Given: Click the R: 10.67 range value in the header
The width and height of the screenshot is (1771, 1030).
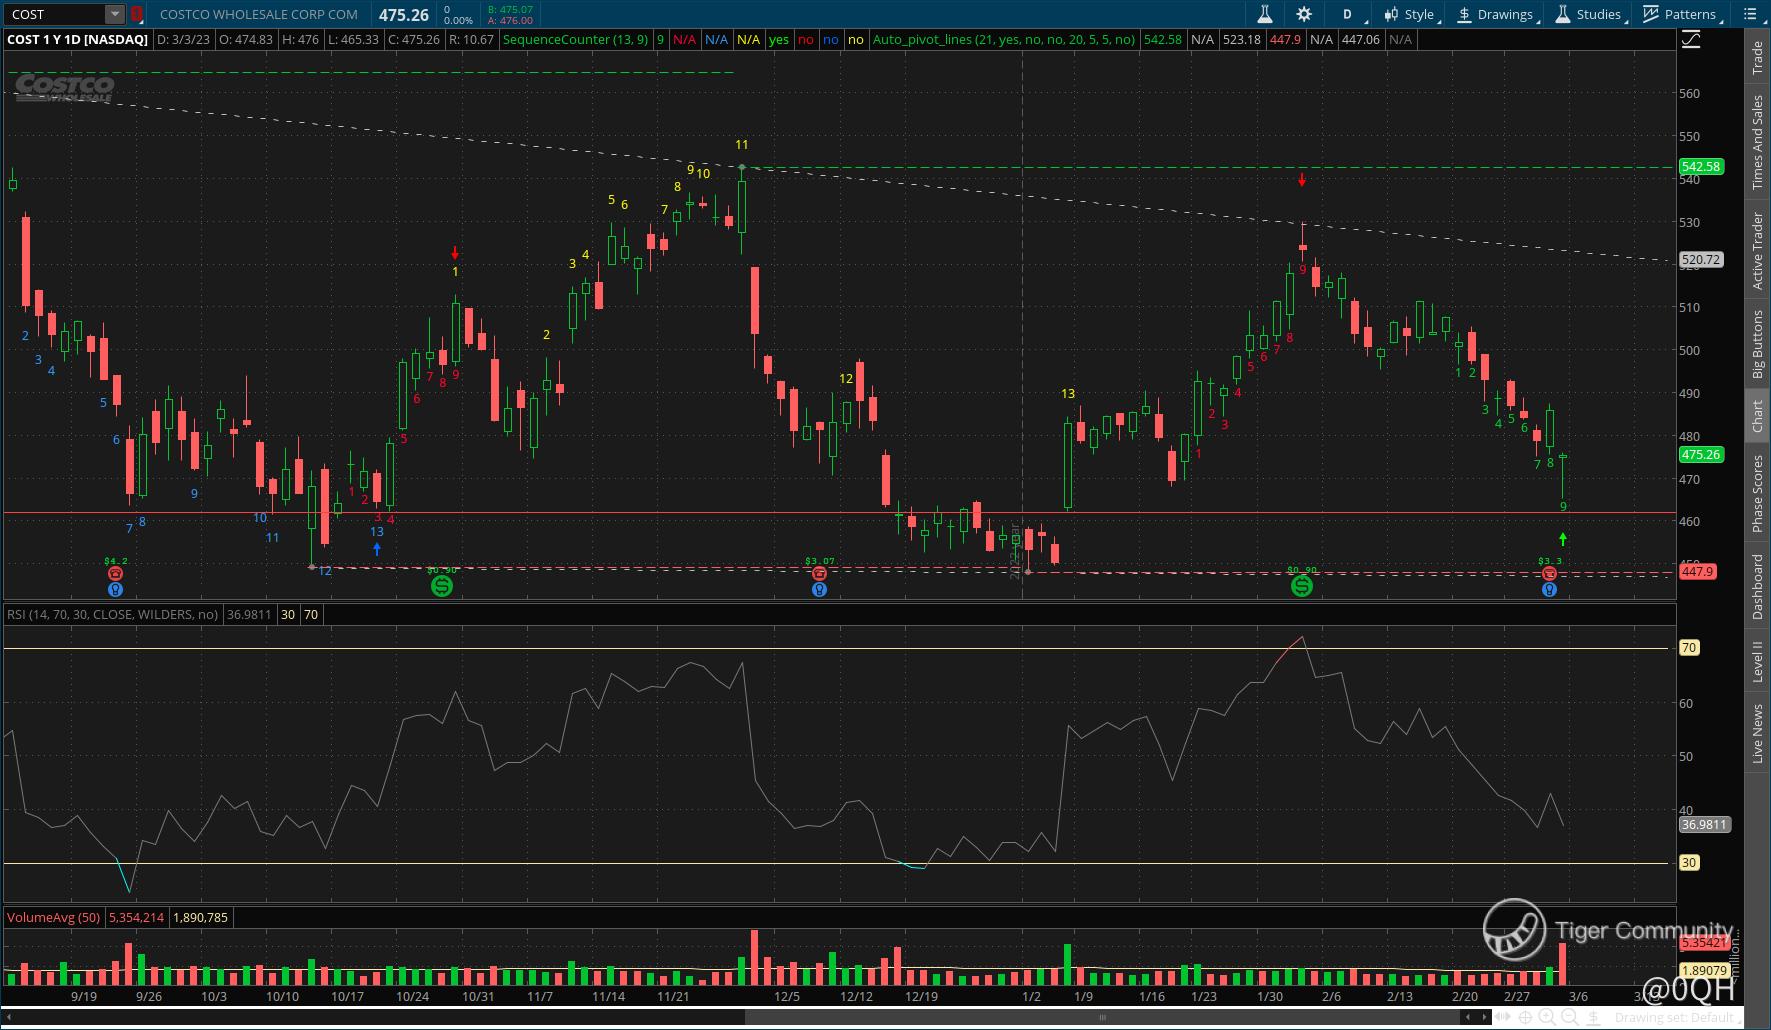Looking at the screenshot, I should pos(471,40).
